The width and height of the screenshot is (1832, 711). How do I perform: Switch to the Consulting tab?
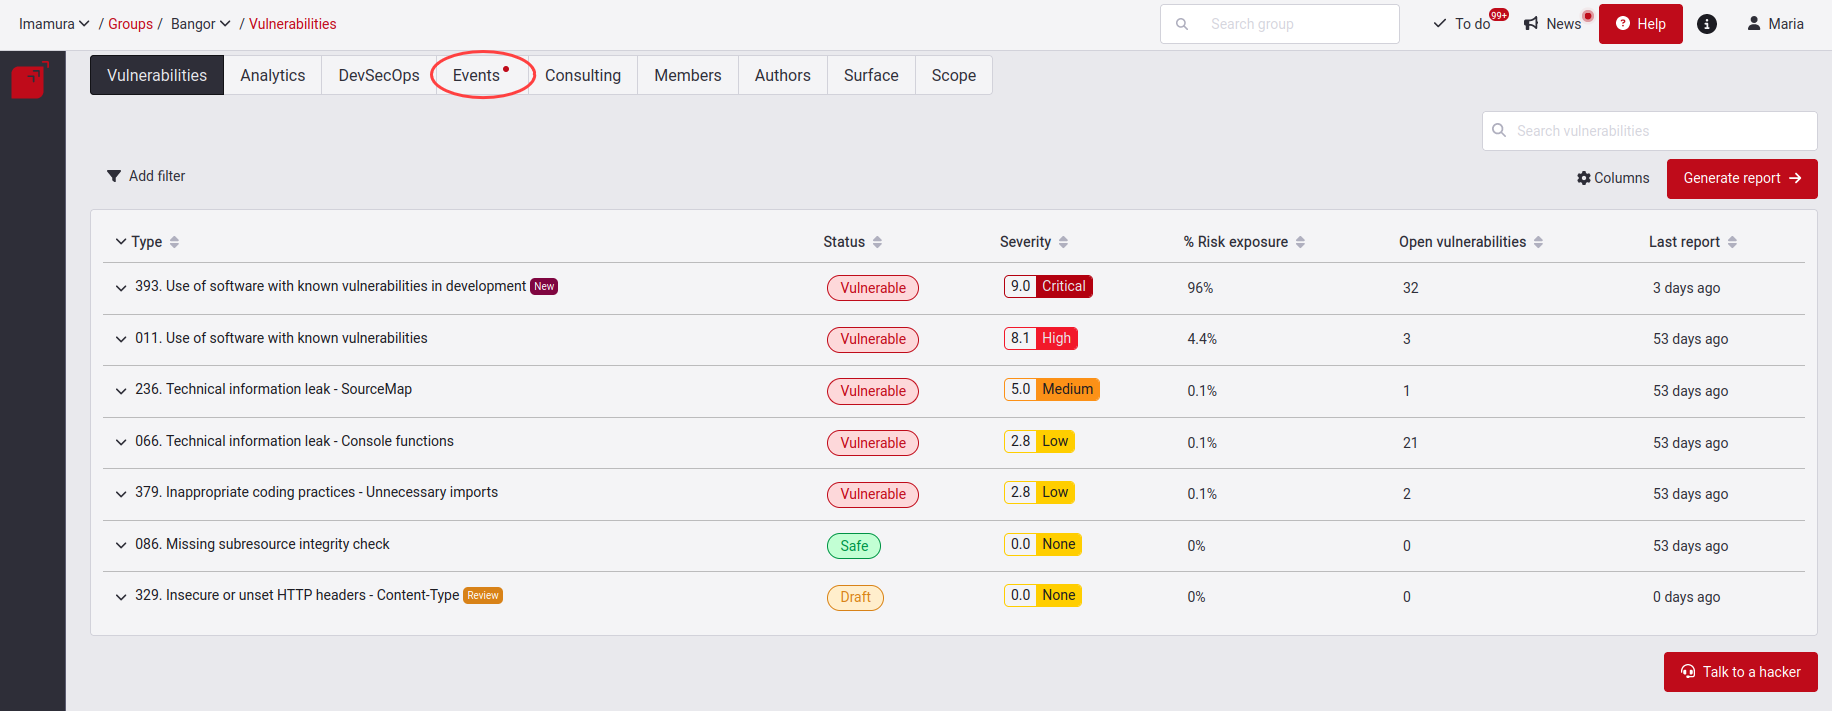coord(583,75)
